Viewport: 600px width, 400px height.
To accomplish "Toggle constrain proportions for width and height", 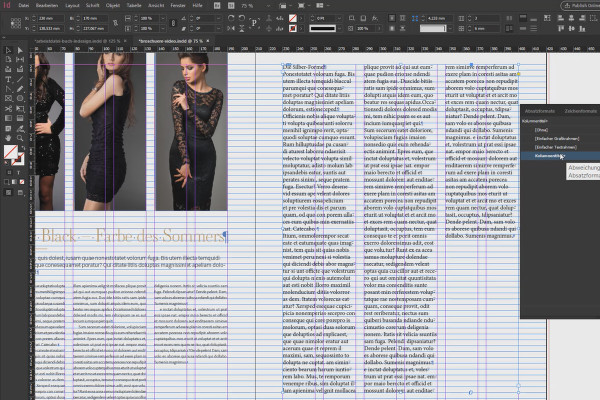I will [x=116, y=23].
